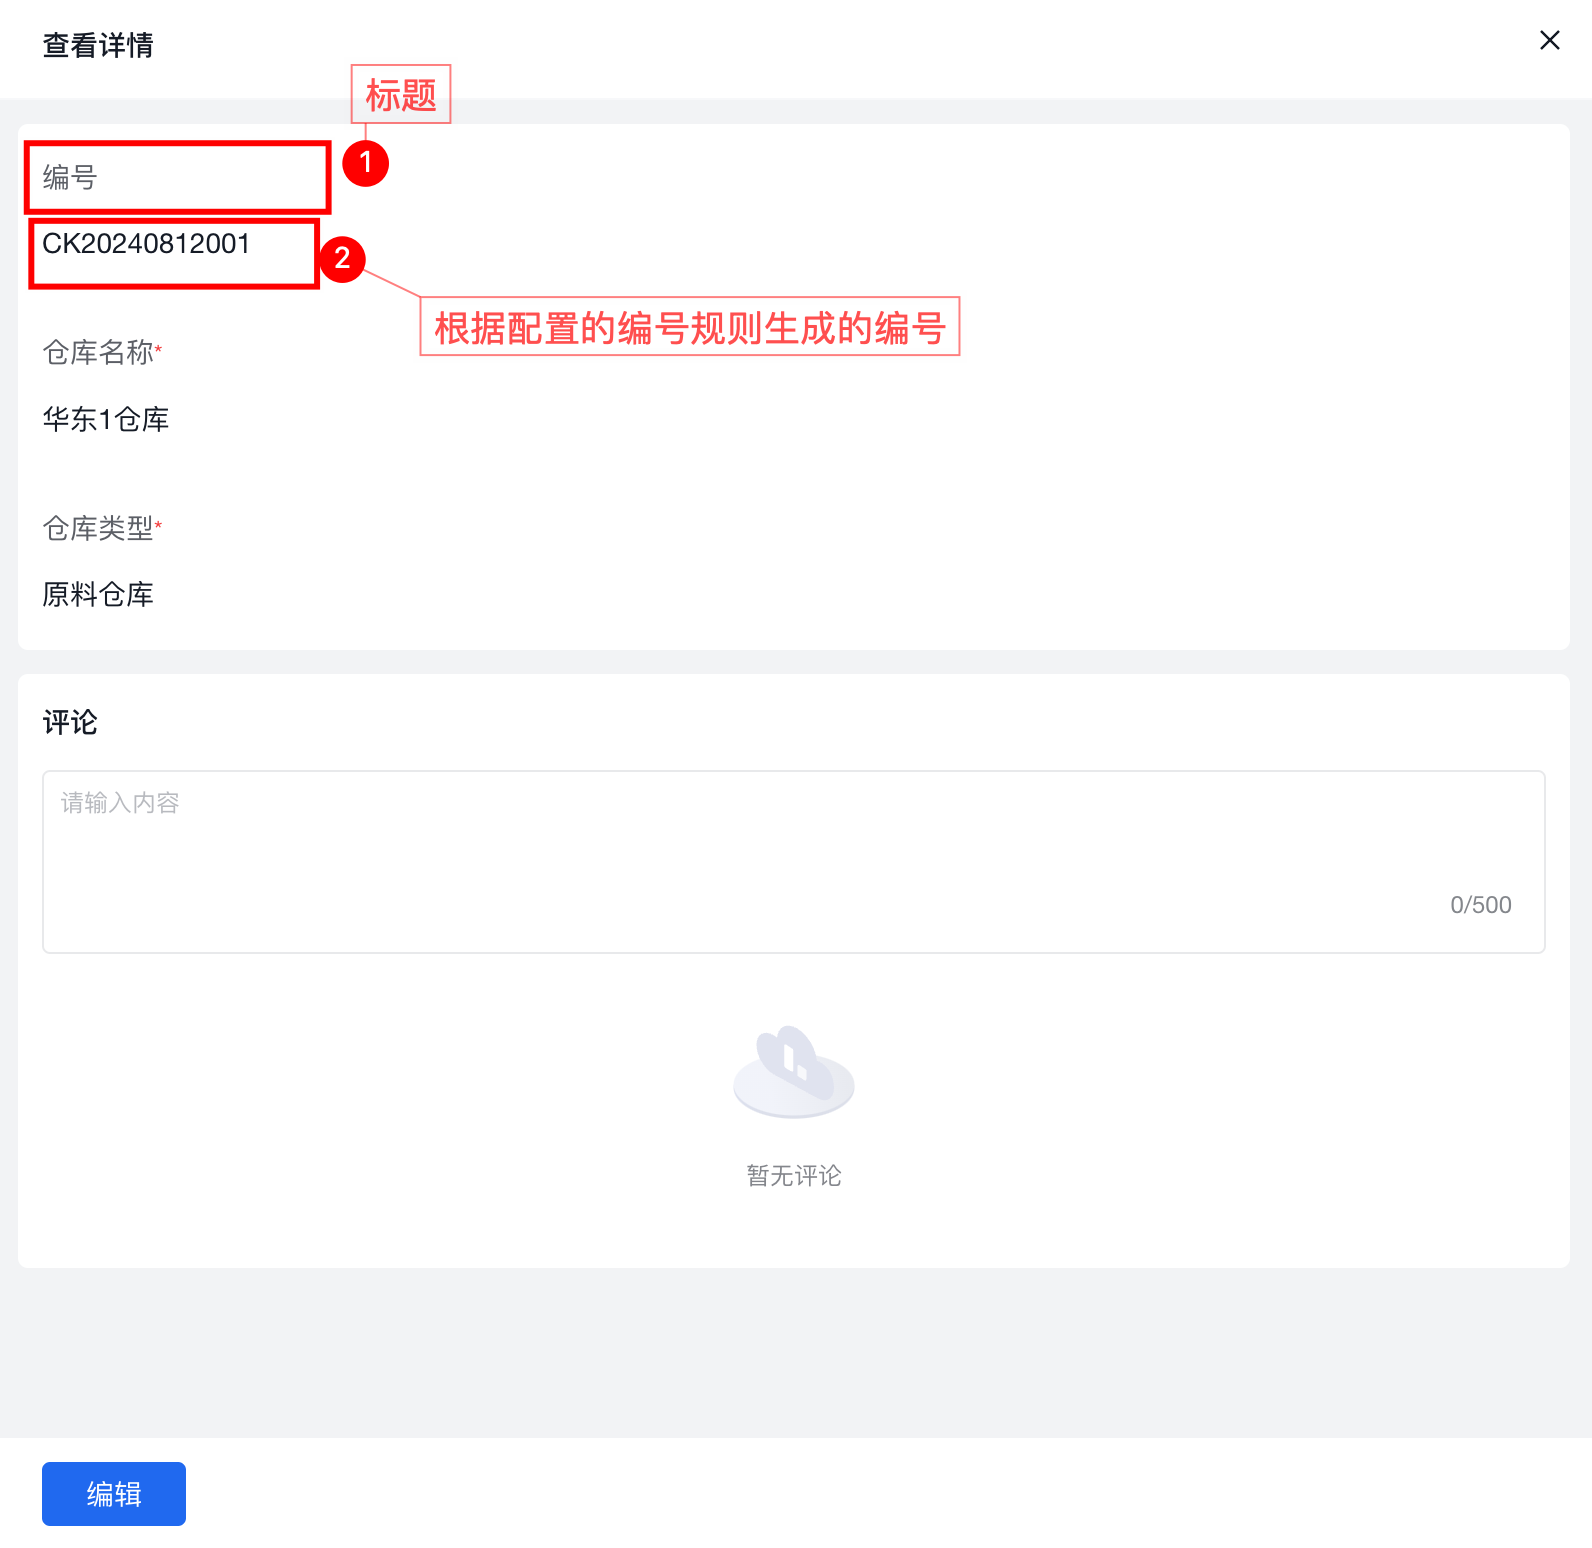Click the warehouse type value 原料仓库
Screen dimensions: 1592x1548
pos(98,595)
